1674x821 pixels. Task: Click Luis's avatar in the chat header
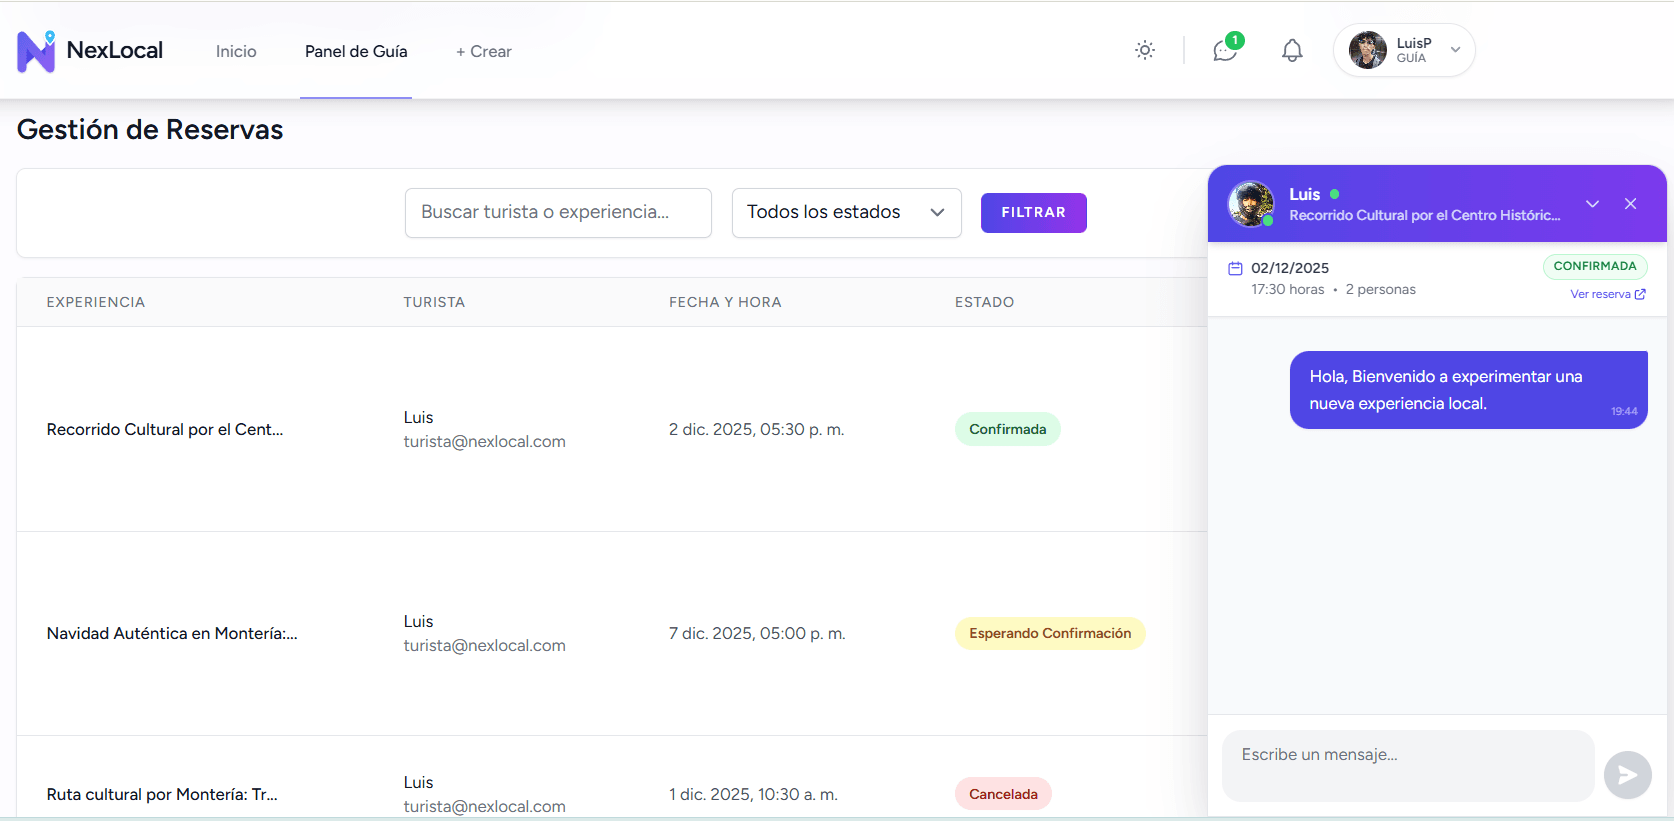(1251, 204)
